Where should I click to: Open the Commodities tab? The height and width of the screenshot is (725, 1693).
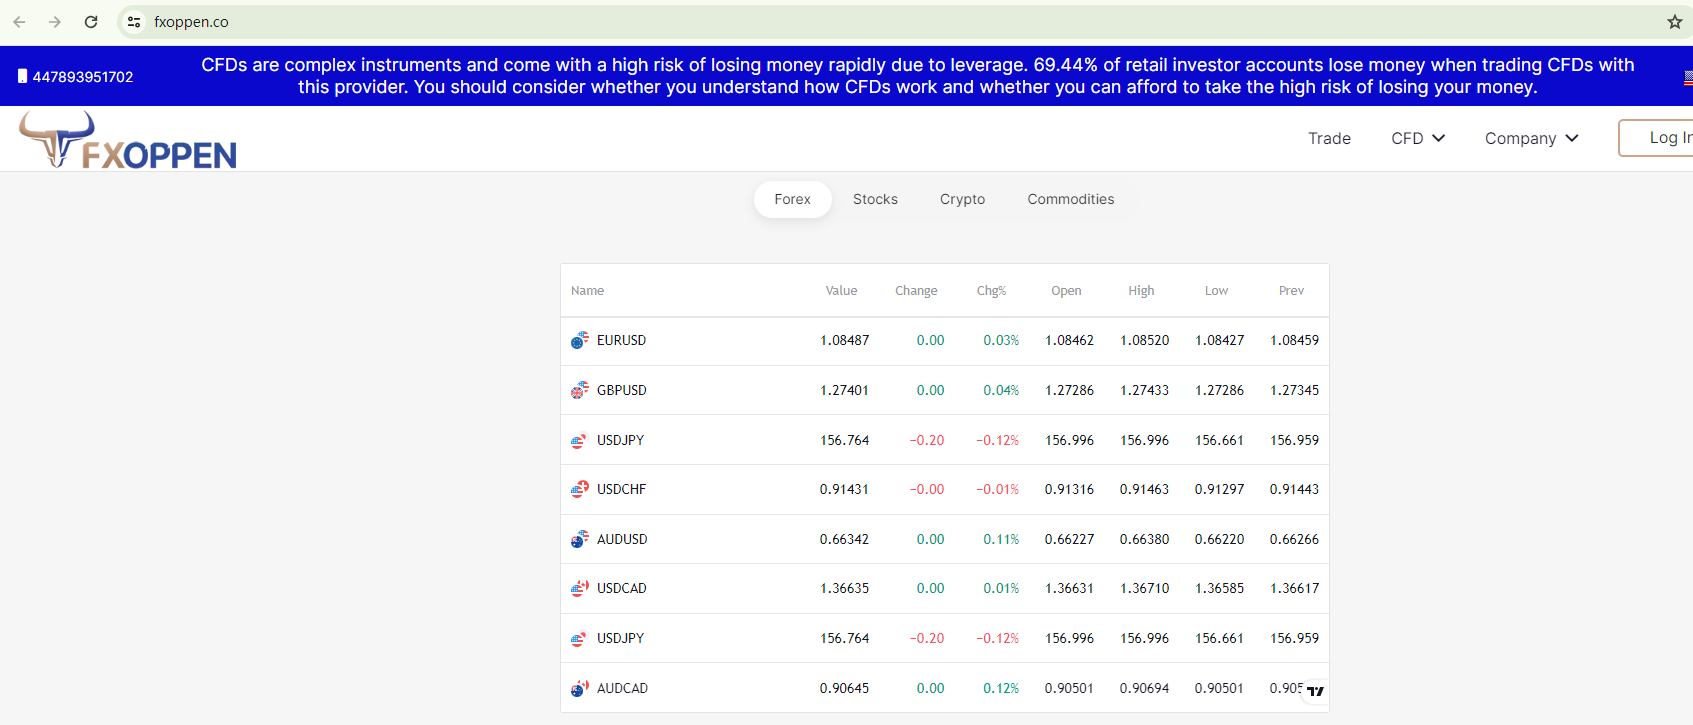[1070, 200]
